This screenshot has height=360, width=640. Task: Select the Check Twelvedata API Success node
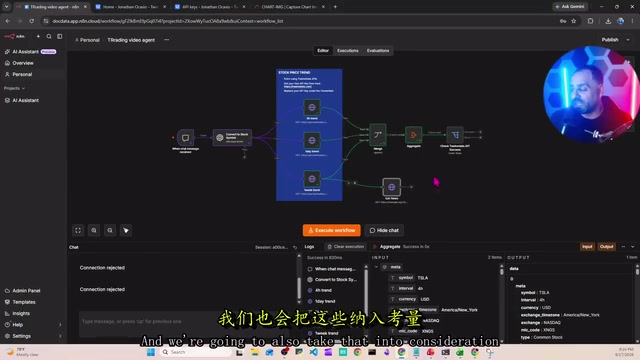[455, 135]
